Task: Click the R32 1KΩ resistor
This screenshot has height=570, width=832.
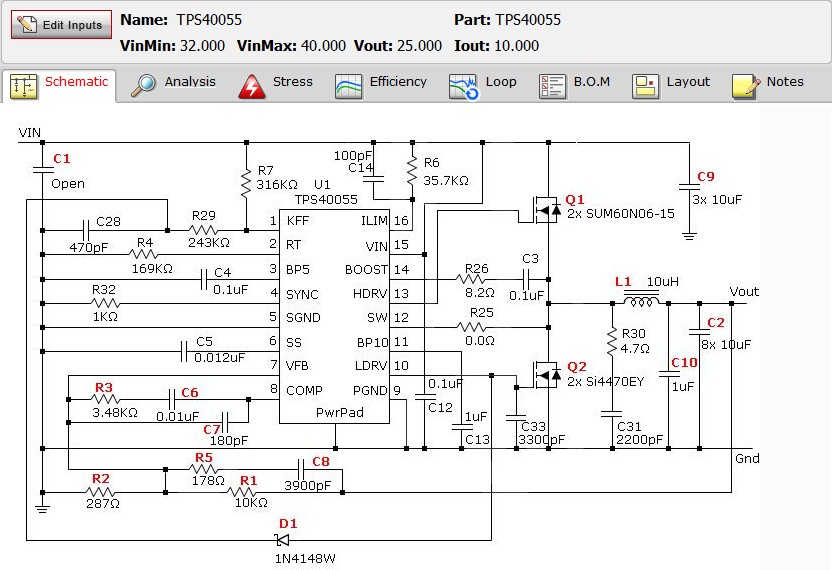Action: pos(105,304)
